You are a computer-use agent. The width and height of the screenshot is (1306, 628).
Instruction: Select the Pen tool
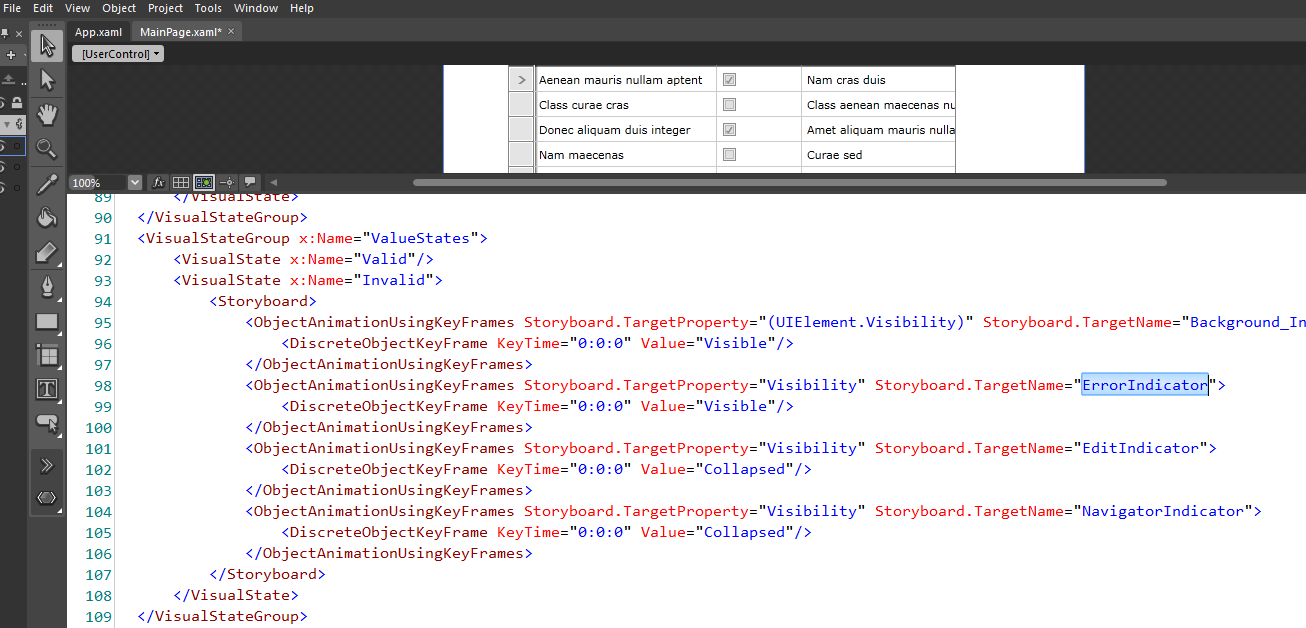coord(47,287)
